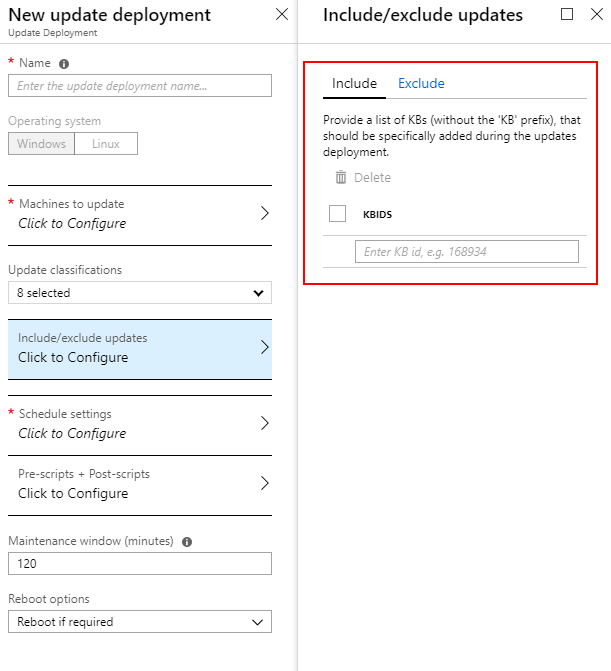Viewport: 611px width, 671px height.
Task: Click the Maintenance window info icon
Action: (x=187, y=542)
